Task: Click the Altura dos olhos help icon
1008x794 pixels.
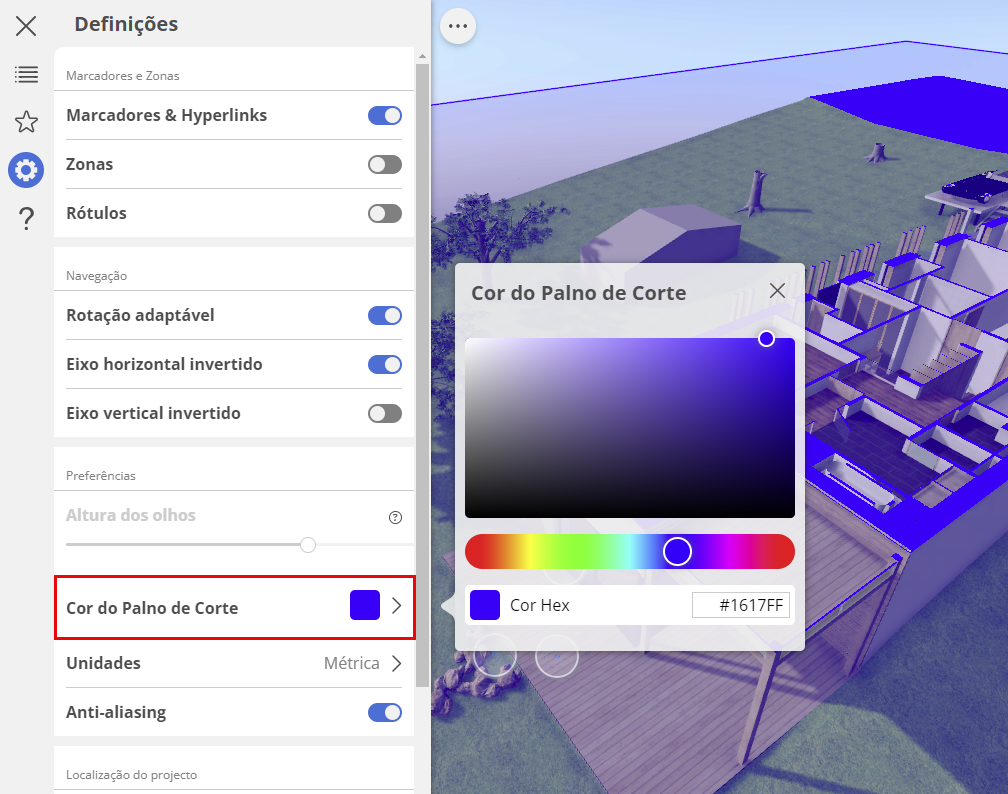Action: pos(395,518)
